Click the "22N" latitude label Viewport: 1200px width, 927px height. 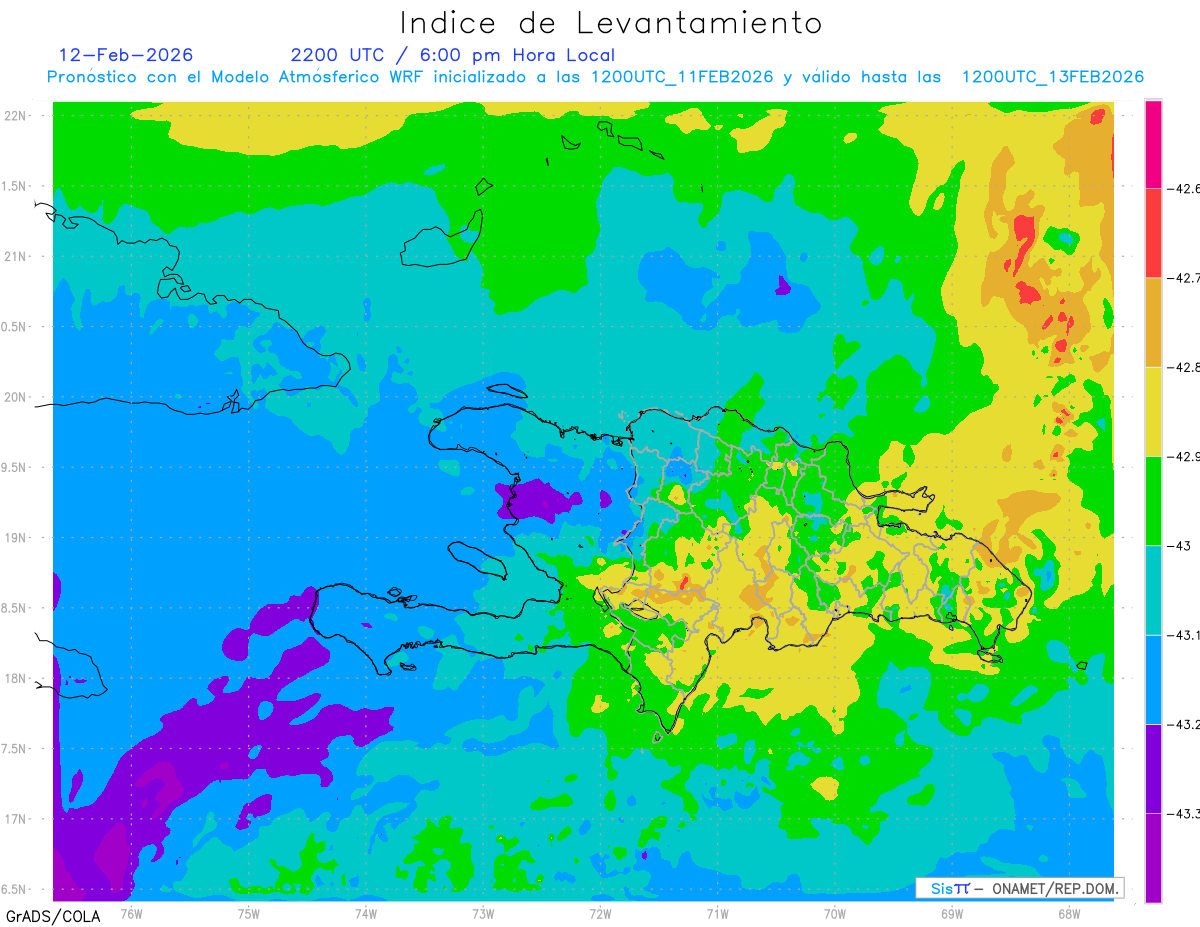click(x=16, y=116)
